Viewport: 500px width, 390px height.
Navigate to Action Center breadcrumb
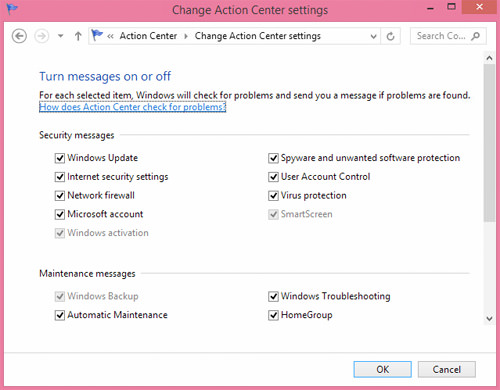coord(148,36)
